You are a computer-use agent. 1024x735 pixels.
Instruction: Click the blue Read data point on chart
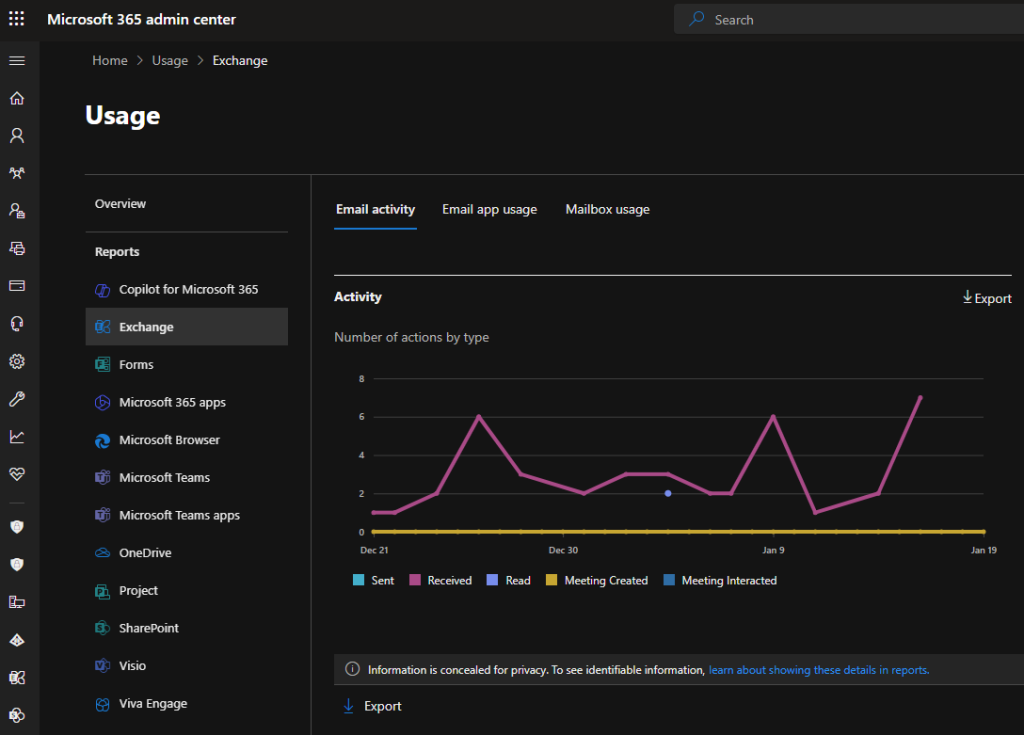667,493
